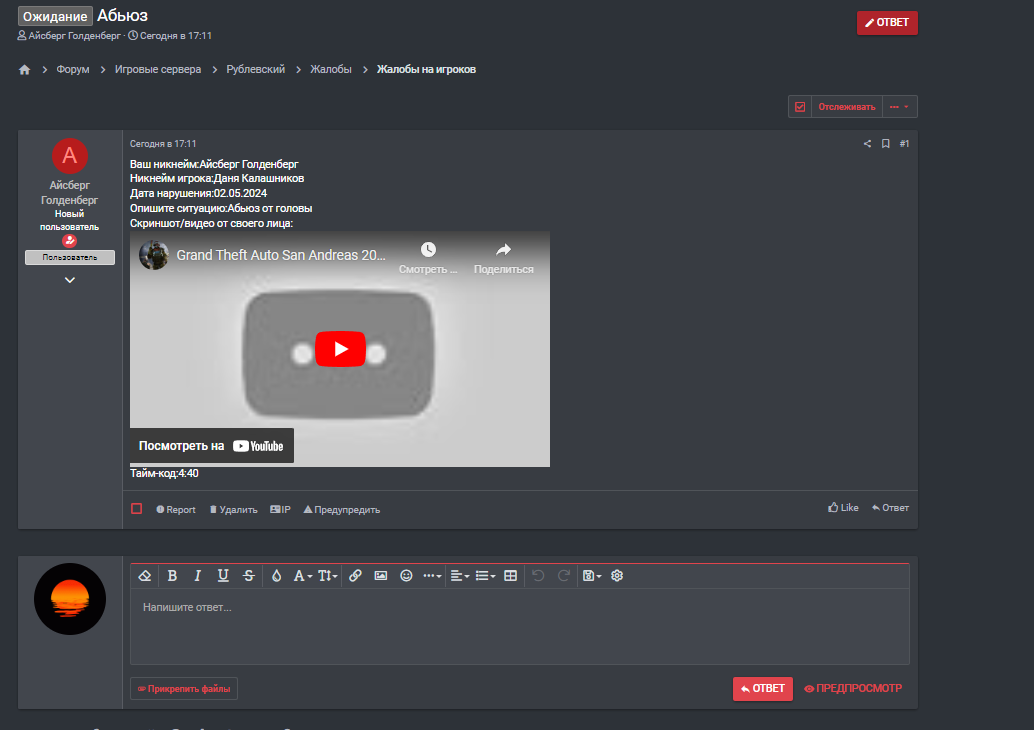1034x730 pixels.
Task: Click the undo arrow icon
Action: pyautogui.click(x=538, y=576)
